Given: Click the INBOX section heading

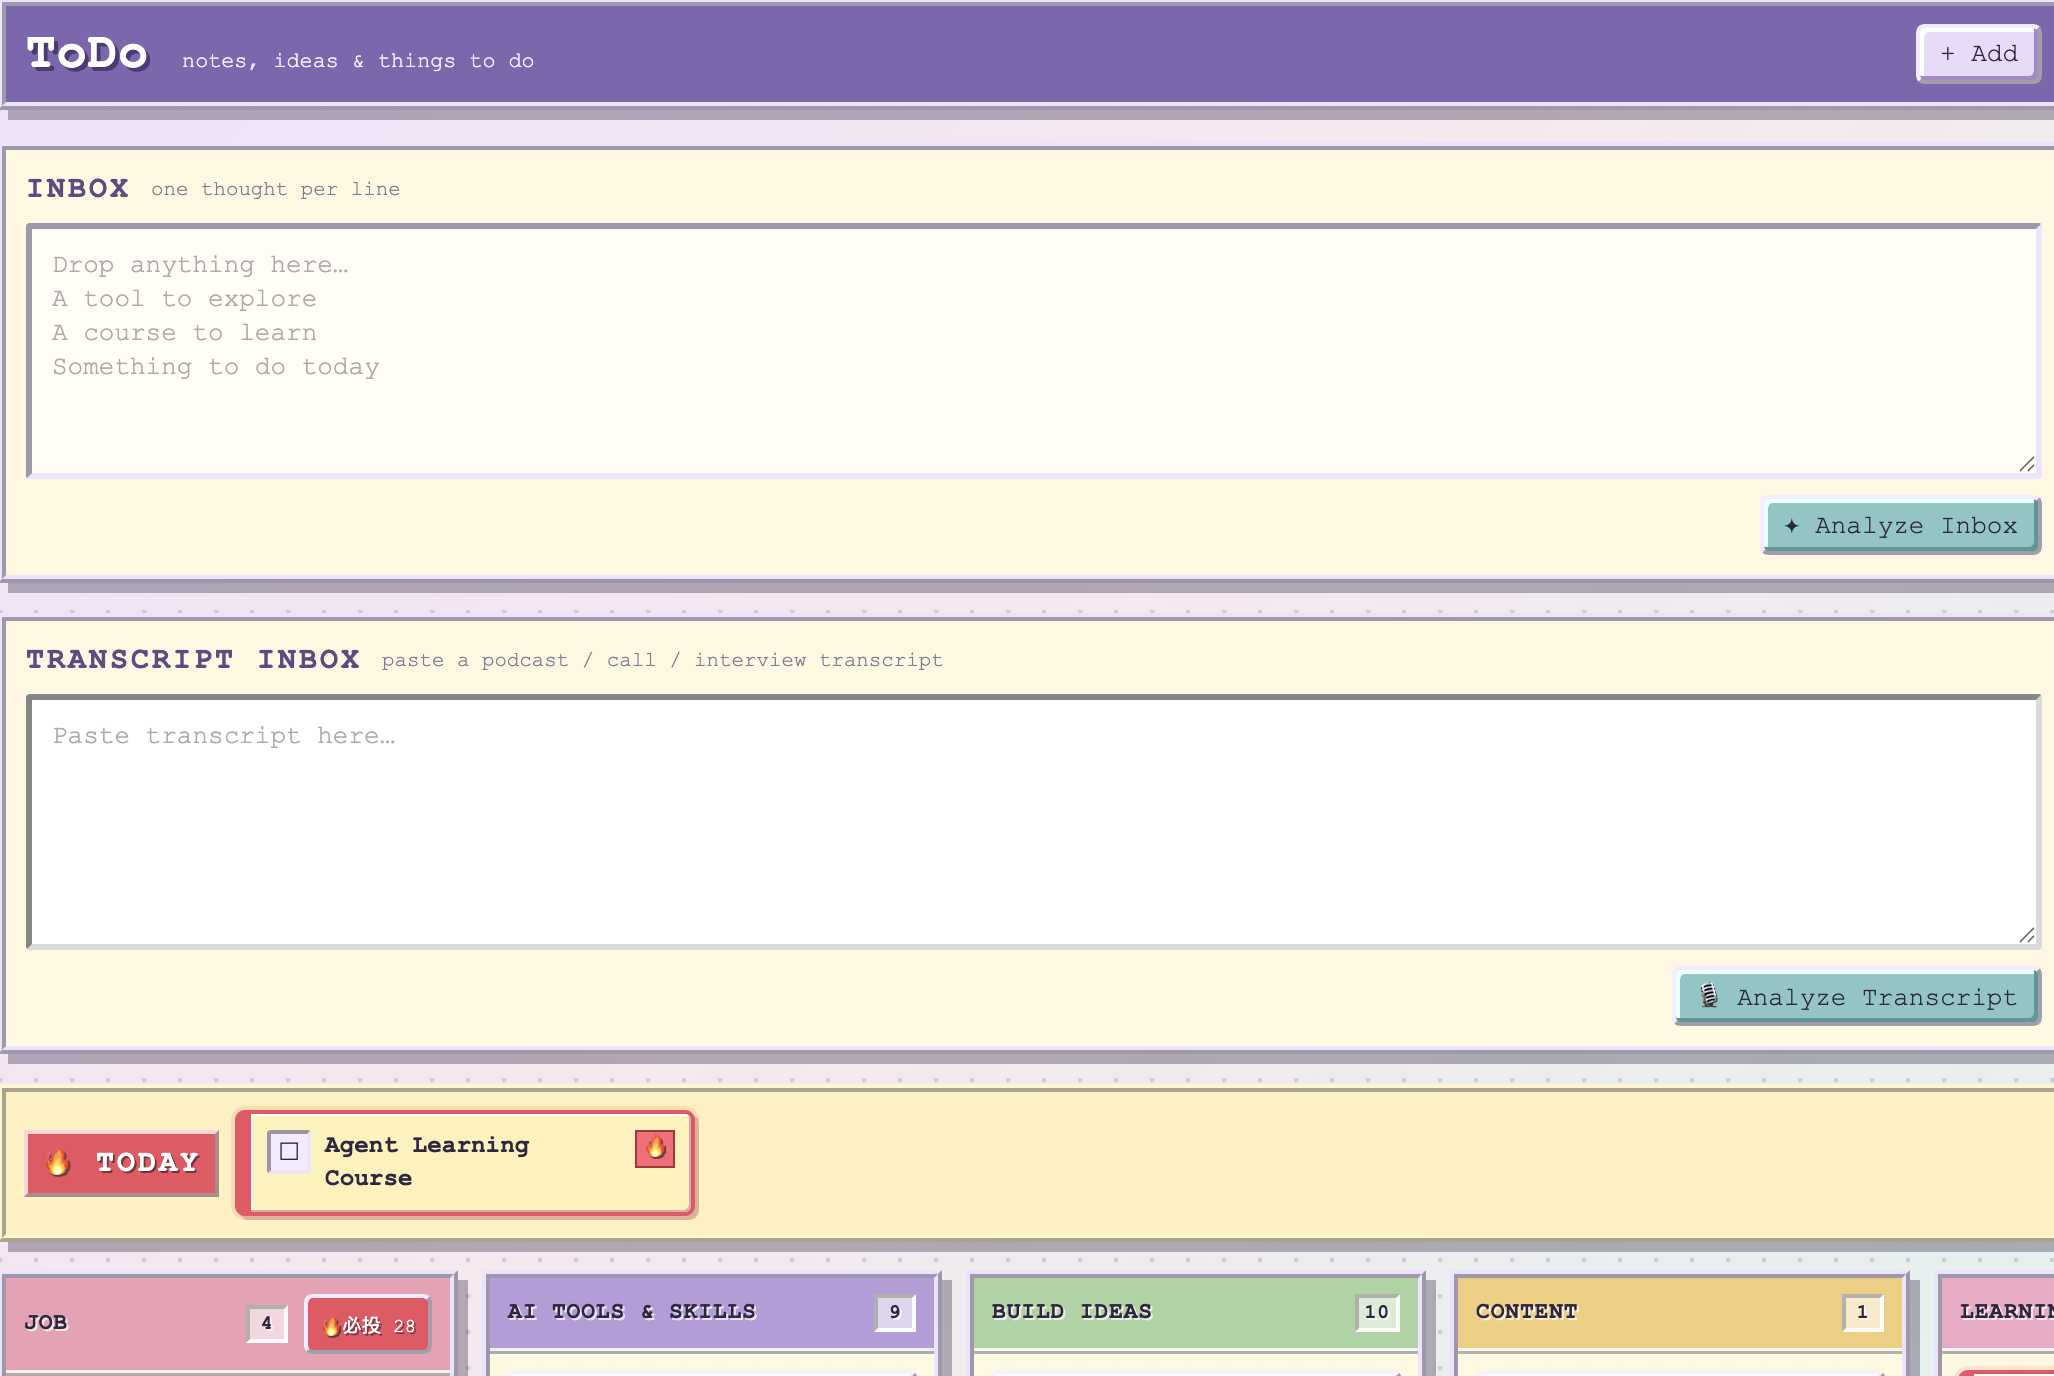Looking at the screenshot, I should pos(78,188).
